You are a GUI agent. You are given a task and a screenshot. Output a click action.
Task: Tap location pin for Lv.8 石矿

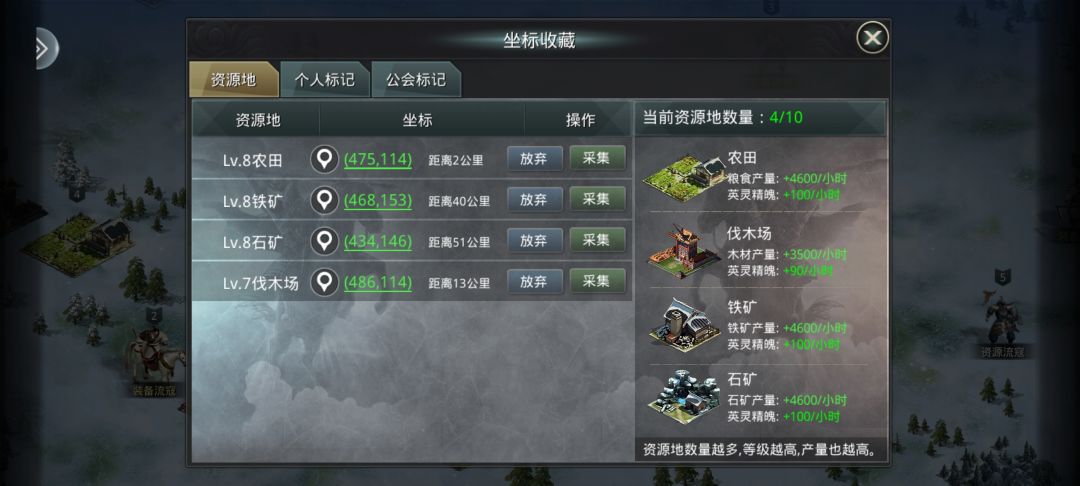[x=324, y=242]
